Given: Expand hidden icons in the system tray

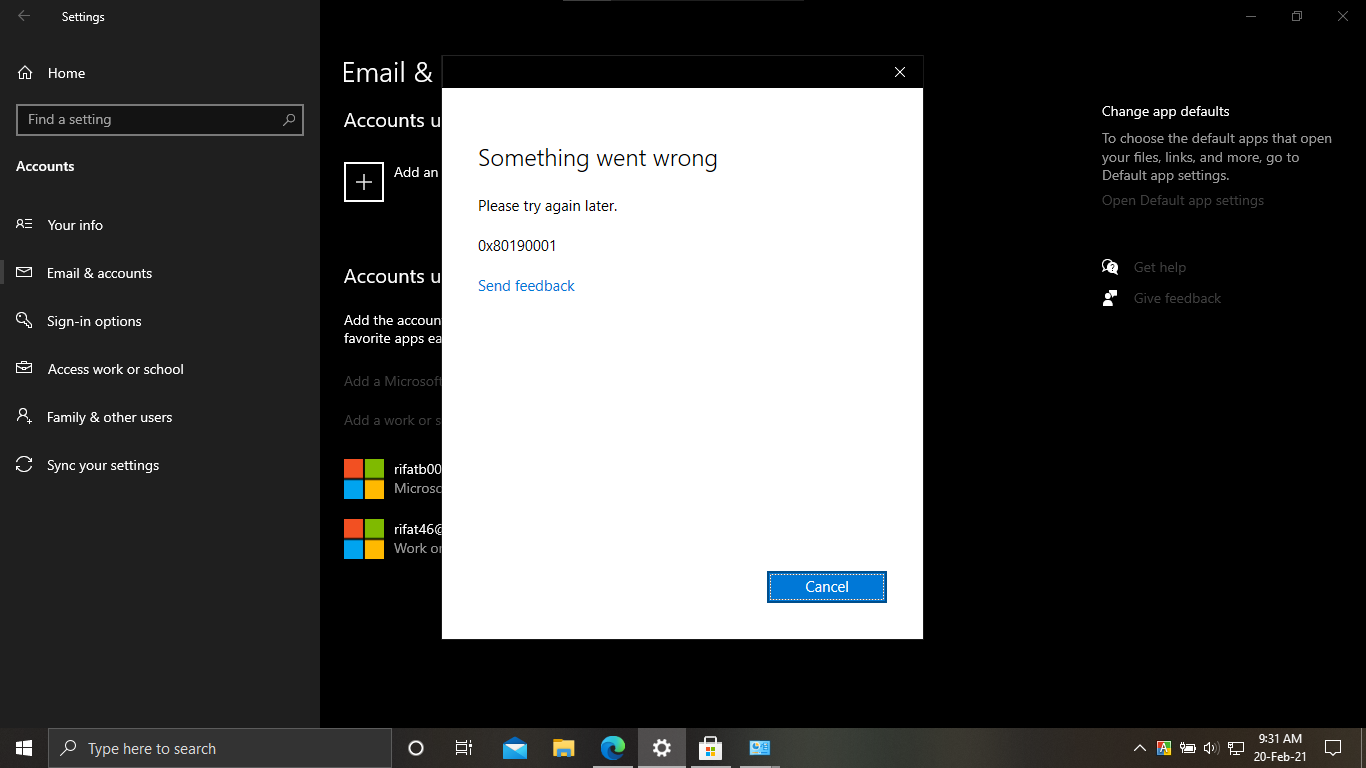Looking at the screenshot, I should tap(1139, 747).
